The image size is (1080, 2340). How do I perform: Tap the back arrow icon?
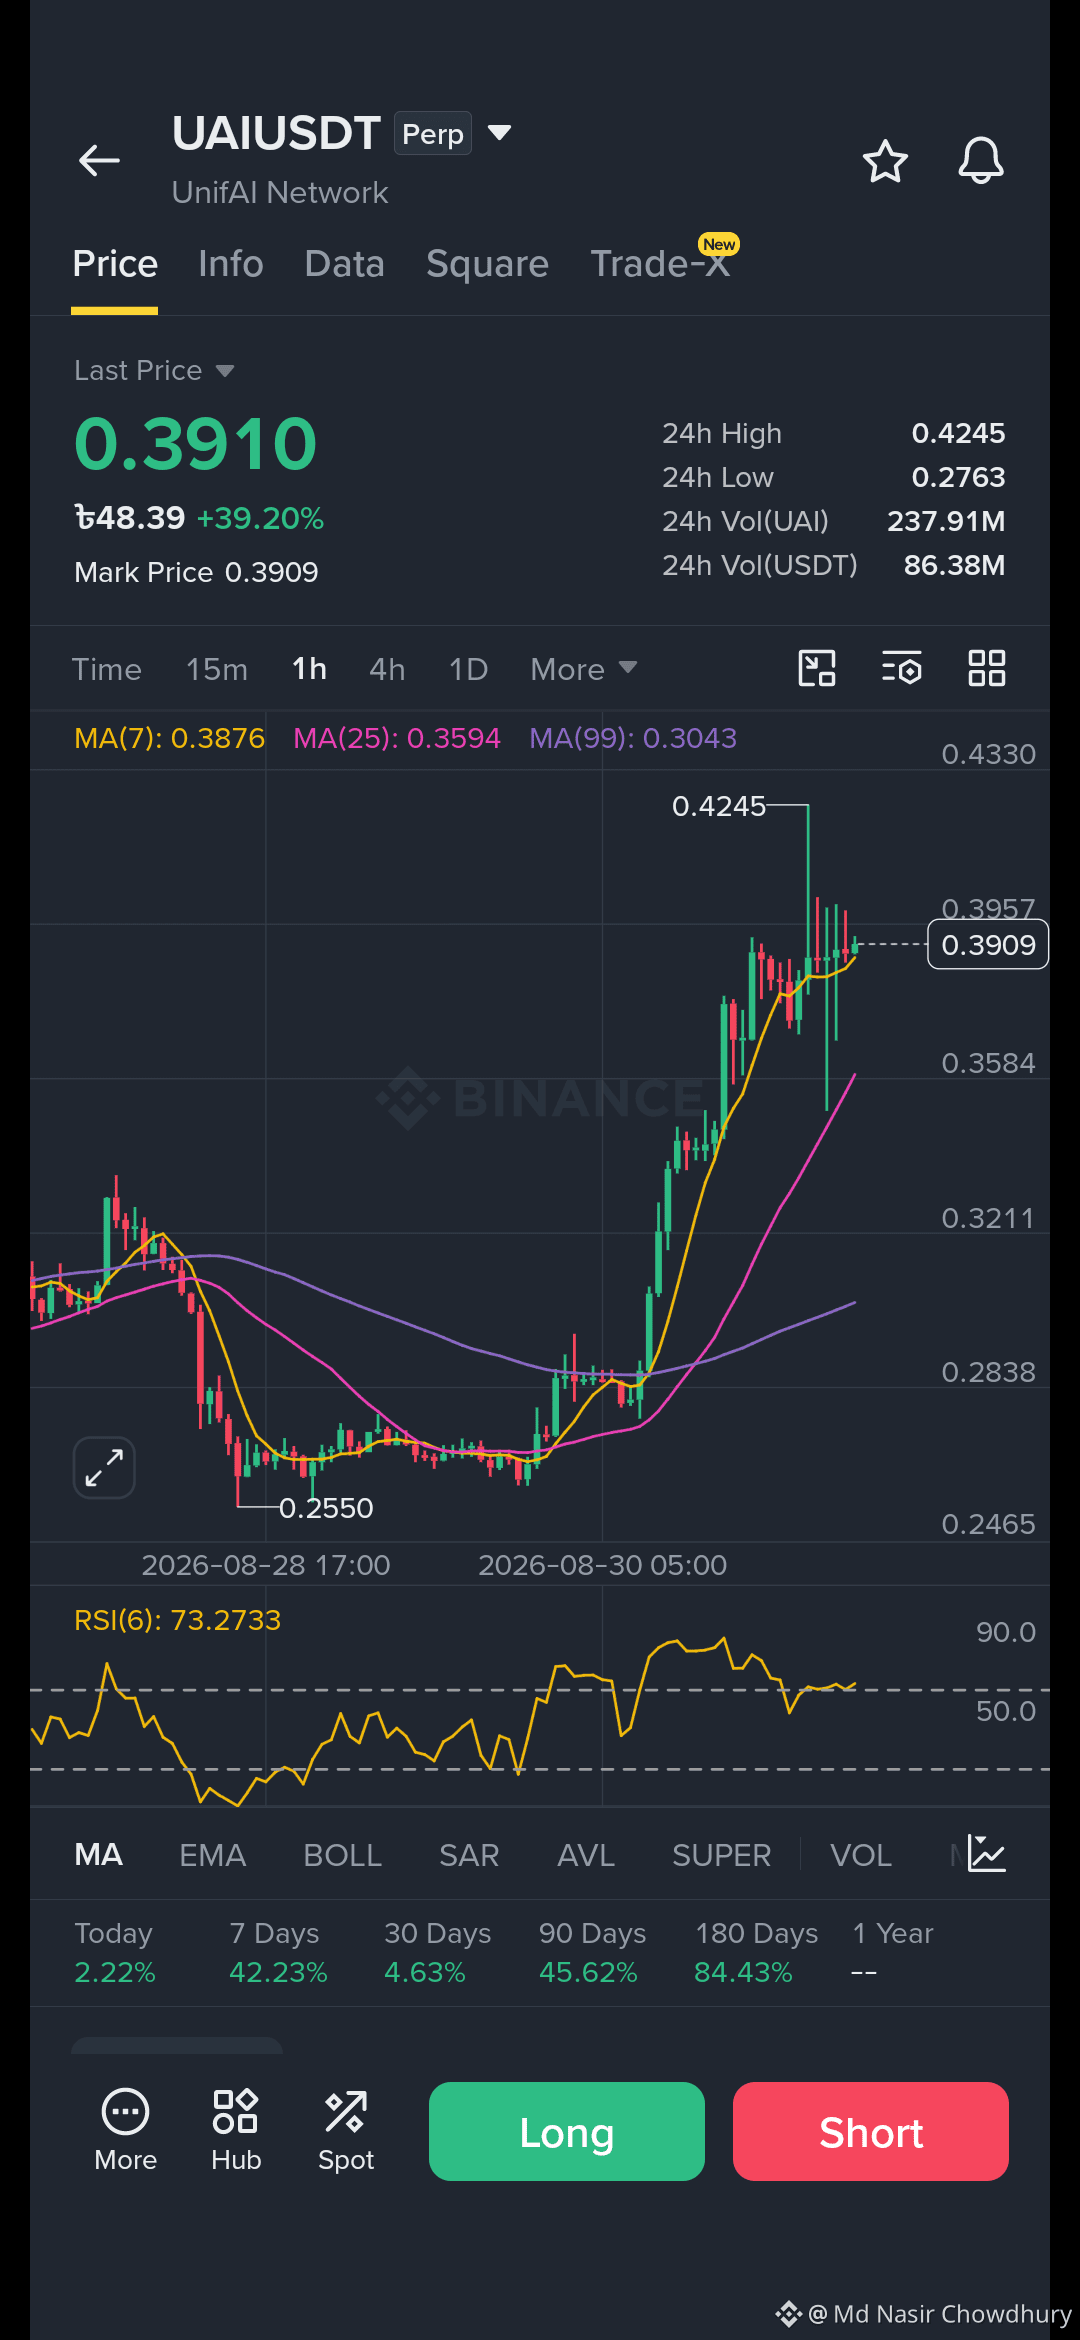point(99,160)
